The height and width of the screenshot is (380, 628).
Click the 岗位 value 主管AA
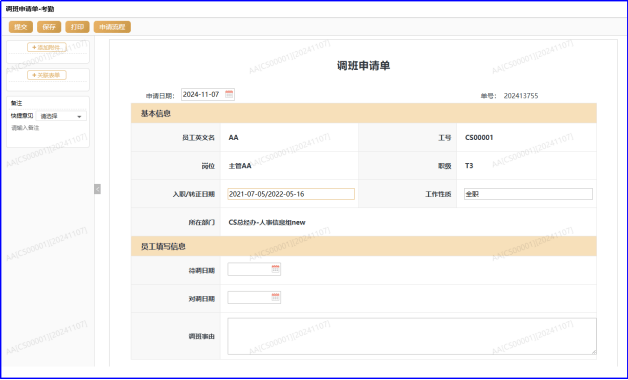pyautogui.click(x=240, y=166)
